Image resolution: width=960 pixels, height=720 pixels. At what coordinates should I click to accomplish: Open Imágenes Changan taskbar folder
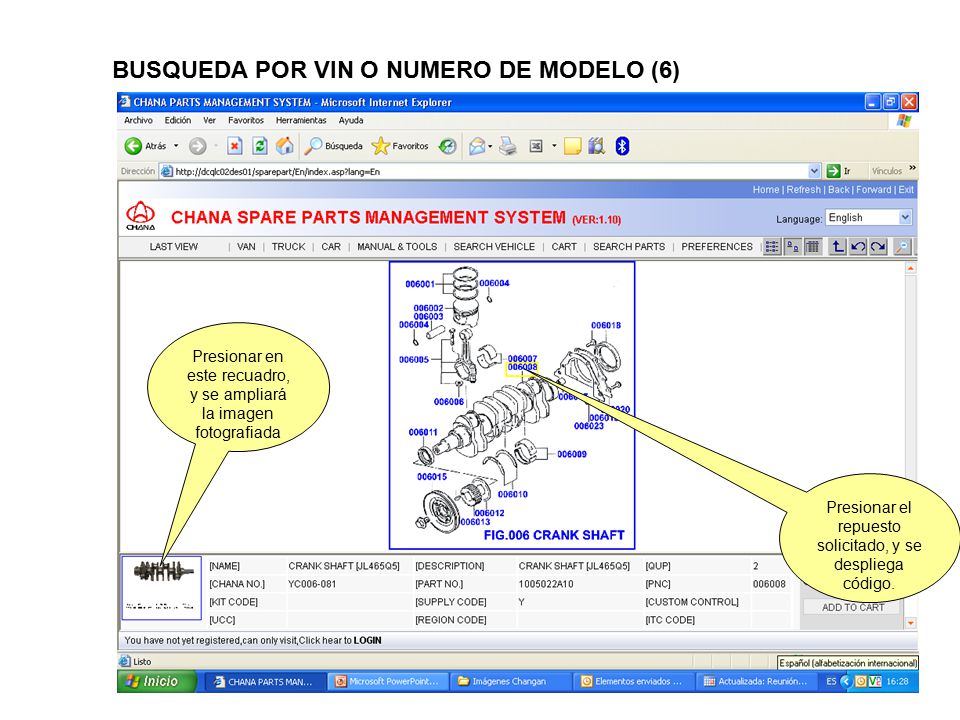click(x=509, y=681)
